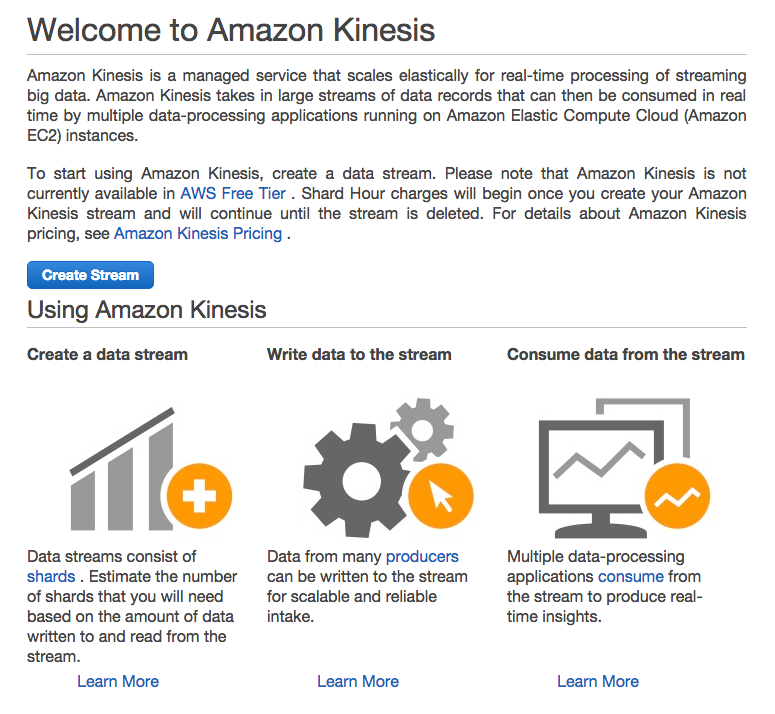Click the Using Amazon Kinesis heading
This screenshot has height=714, width=775.
click(147, 310)
